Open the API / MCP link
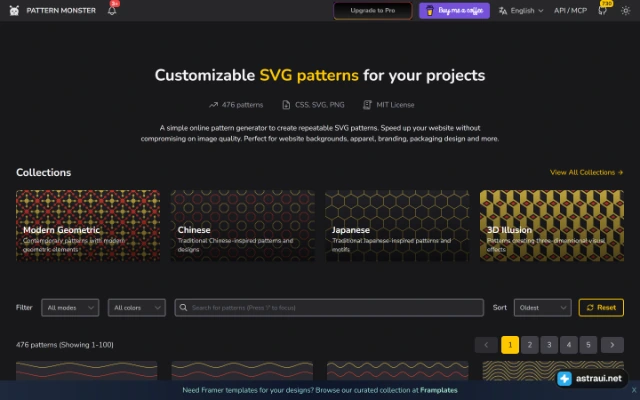Viewport: 640px width, 400px height. tap(570, 11)
